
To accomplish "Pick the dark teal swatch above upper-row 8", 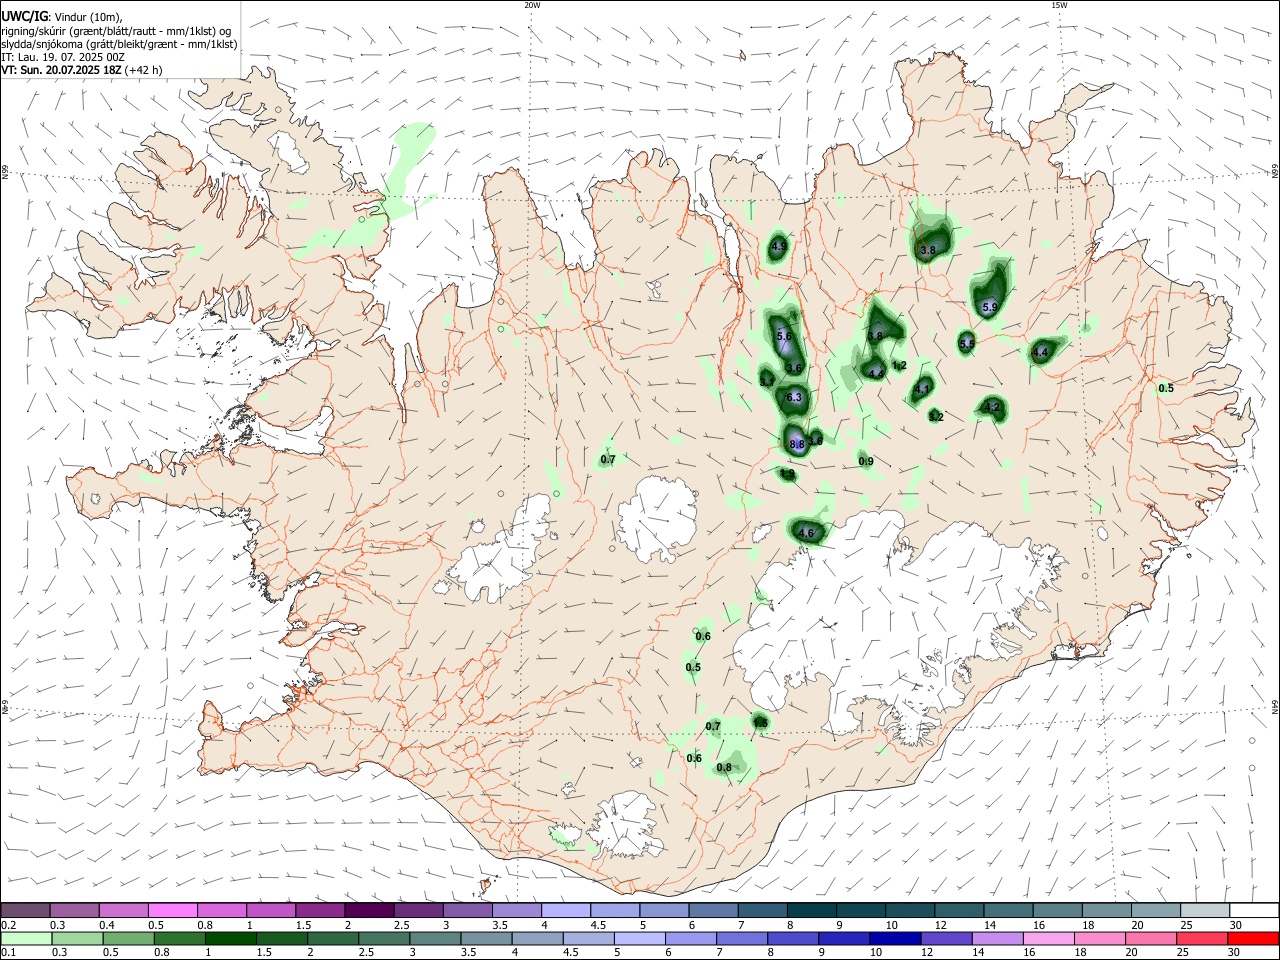I will (x=811, y=910).
